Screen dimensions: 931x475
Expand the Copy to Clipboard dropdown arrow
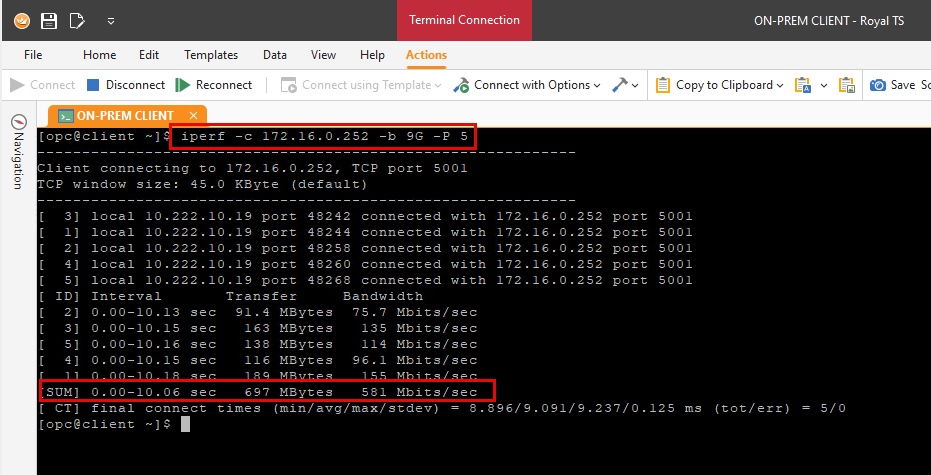pos(781,85)
